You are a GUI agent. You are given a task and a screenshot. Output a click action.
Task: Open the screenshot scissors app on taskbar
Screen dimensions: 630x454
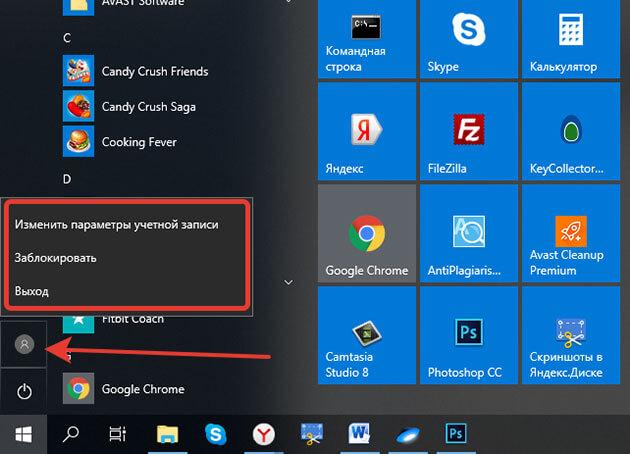tap(312, 434)
